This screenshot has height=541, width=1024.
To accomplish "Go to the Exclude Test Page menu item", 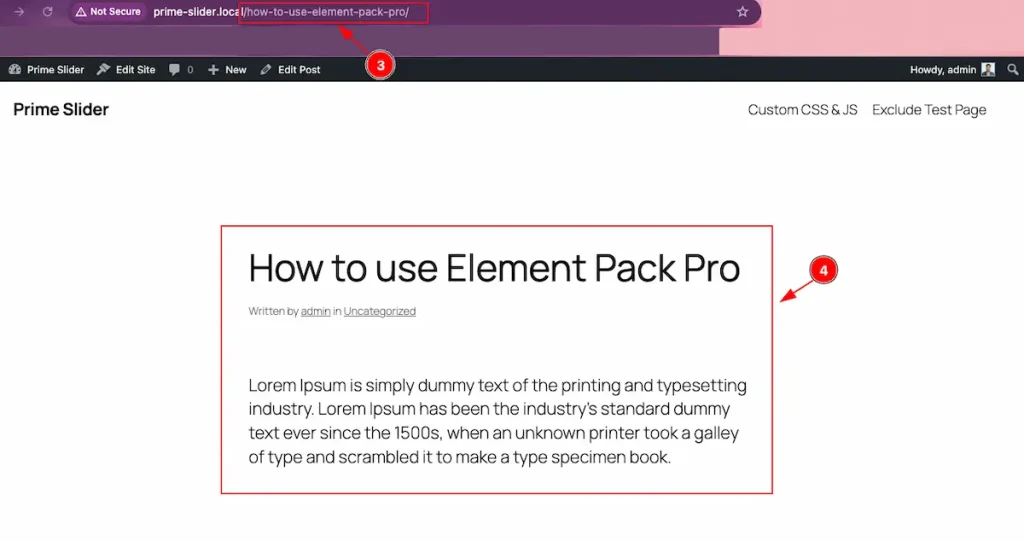I will tap(929, 110).
